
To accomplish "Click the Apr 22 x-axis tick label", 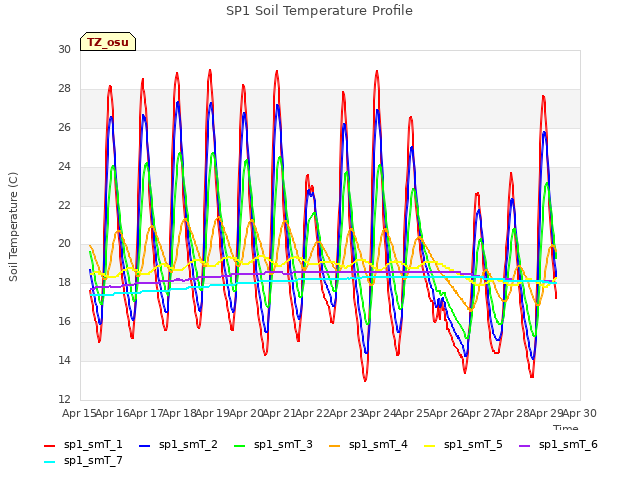I will click(x=313, y=414).
